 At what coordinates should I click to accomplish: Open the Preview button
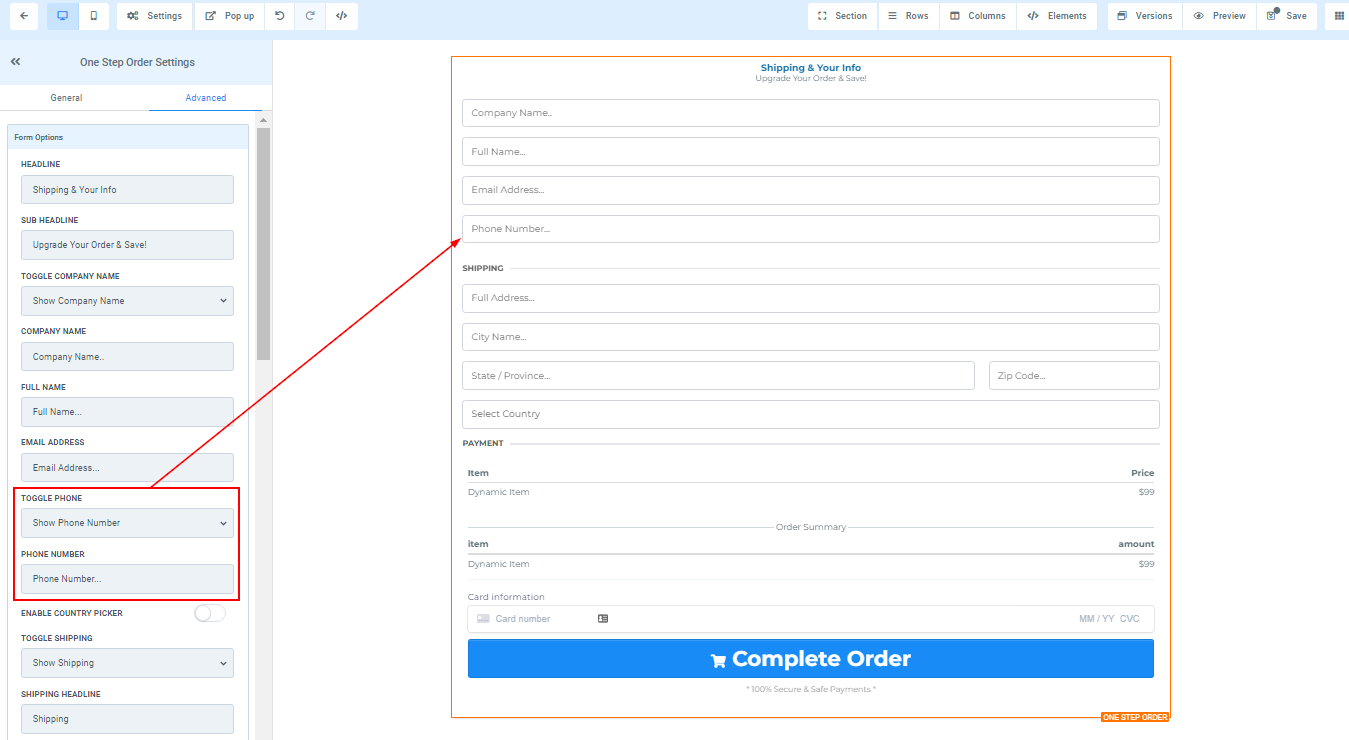[1219, 16]
